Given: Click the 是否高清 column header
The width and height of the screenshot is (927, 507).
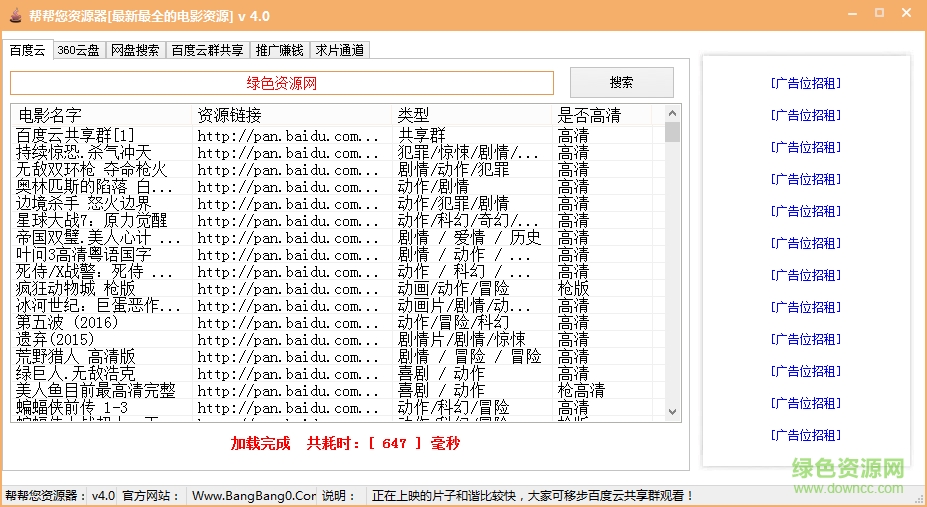Looking at the screenshot, I should pyautogui.click(x=602, y=115).
